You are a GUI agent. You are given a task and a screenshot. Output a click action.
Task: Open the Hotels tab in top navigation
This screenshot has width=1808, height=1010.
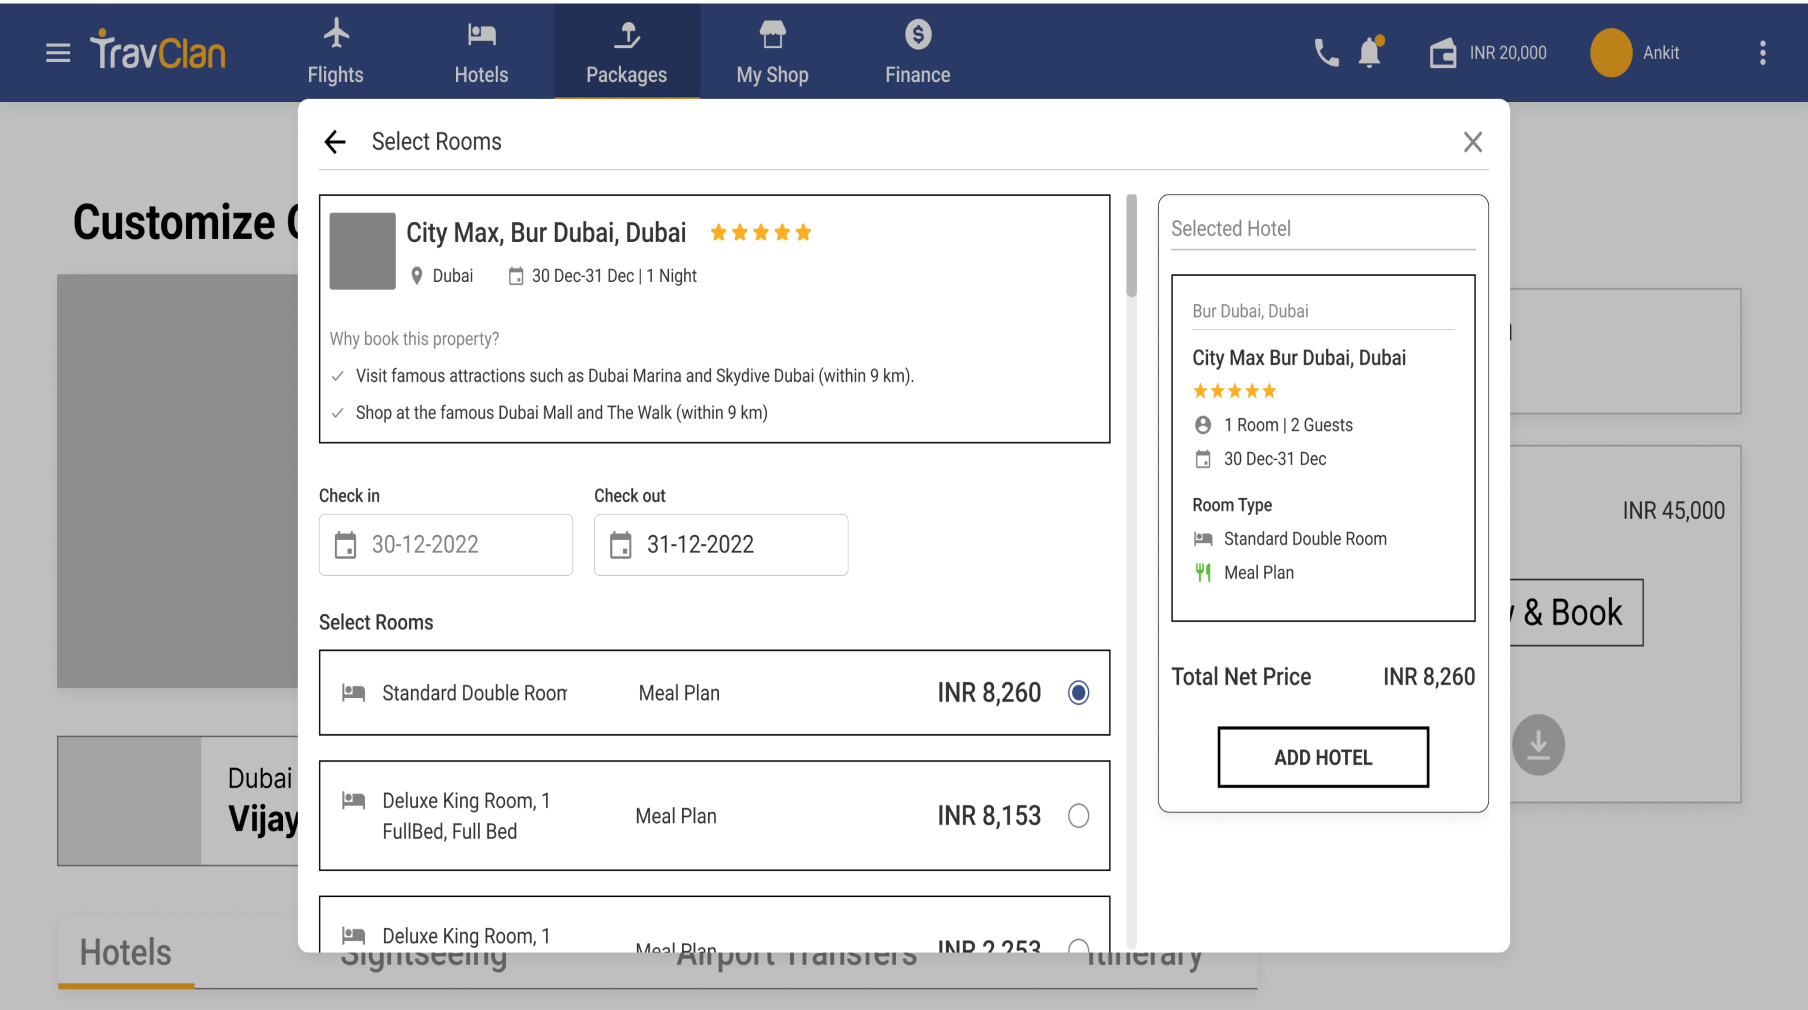(481, 52)
